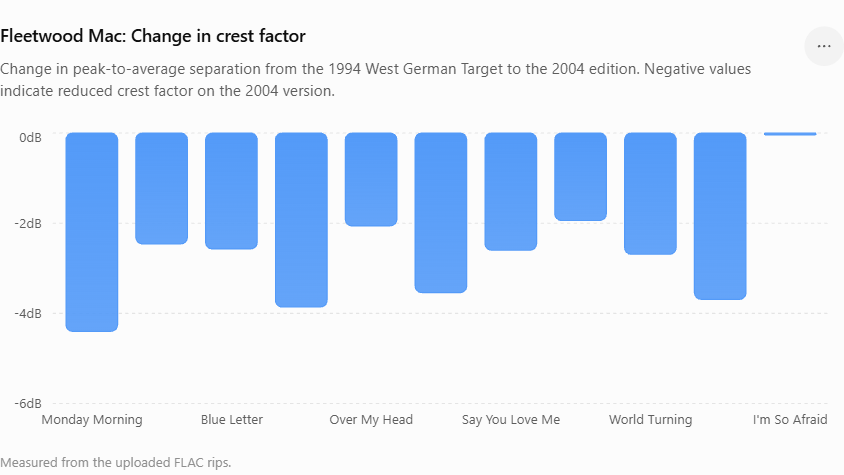Viewport: 844px width, 475px height.
Task: Select the bar between World Turning and I'm So Afraid
Action: (720, 216)
